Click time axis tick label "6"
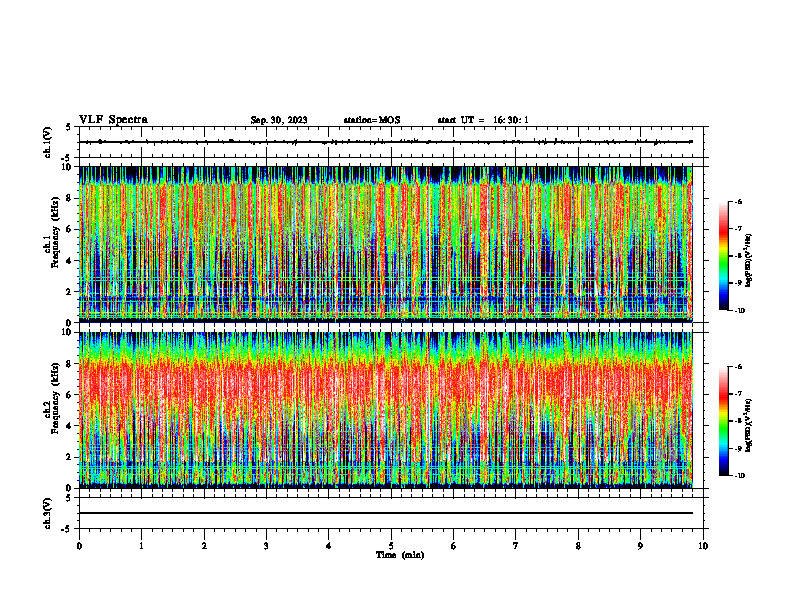The image size is (792, 612). click(454, 546)
